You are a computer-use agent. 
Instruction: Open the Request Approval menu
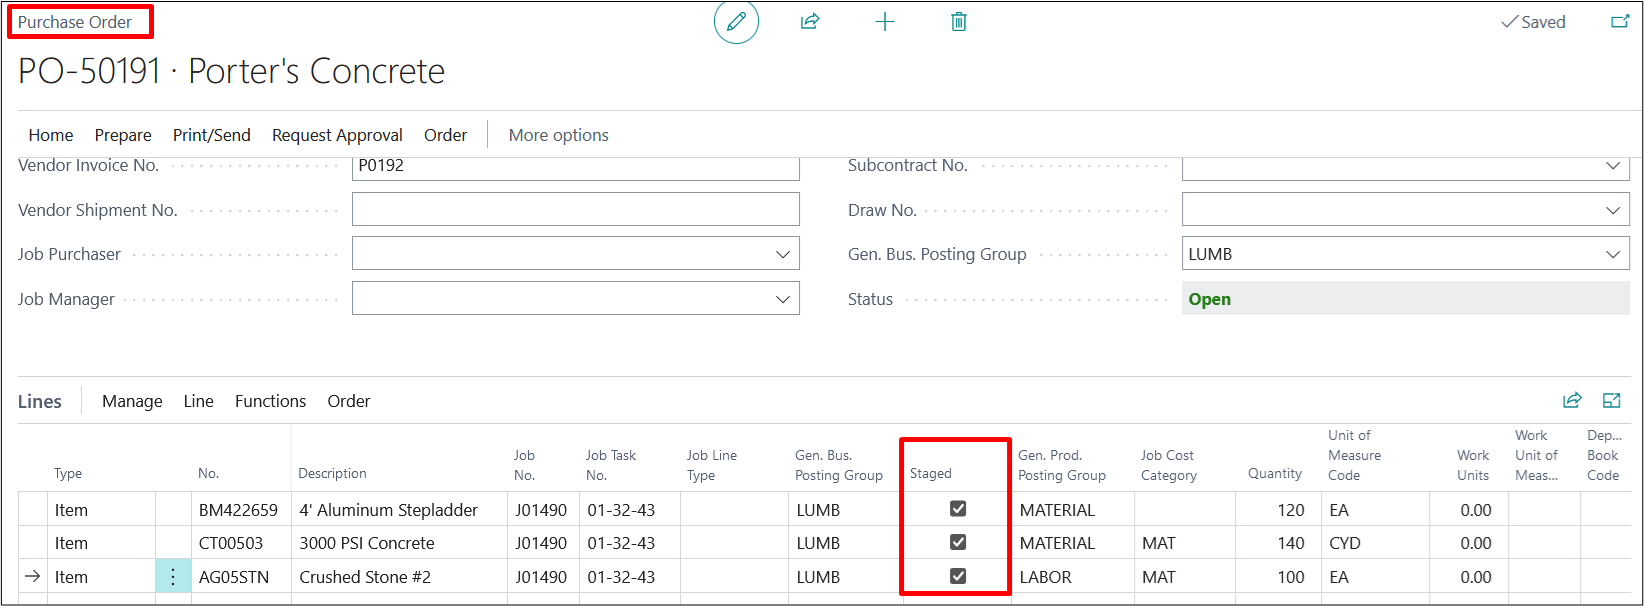point(337,135)
